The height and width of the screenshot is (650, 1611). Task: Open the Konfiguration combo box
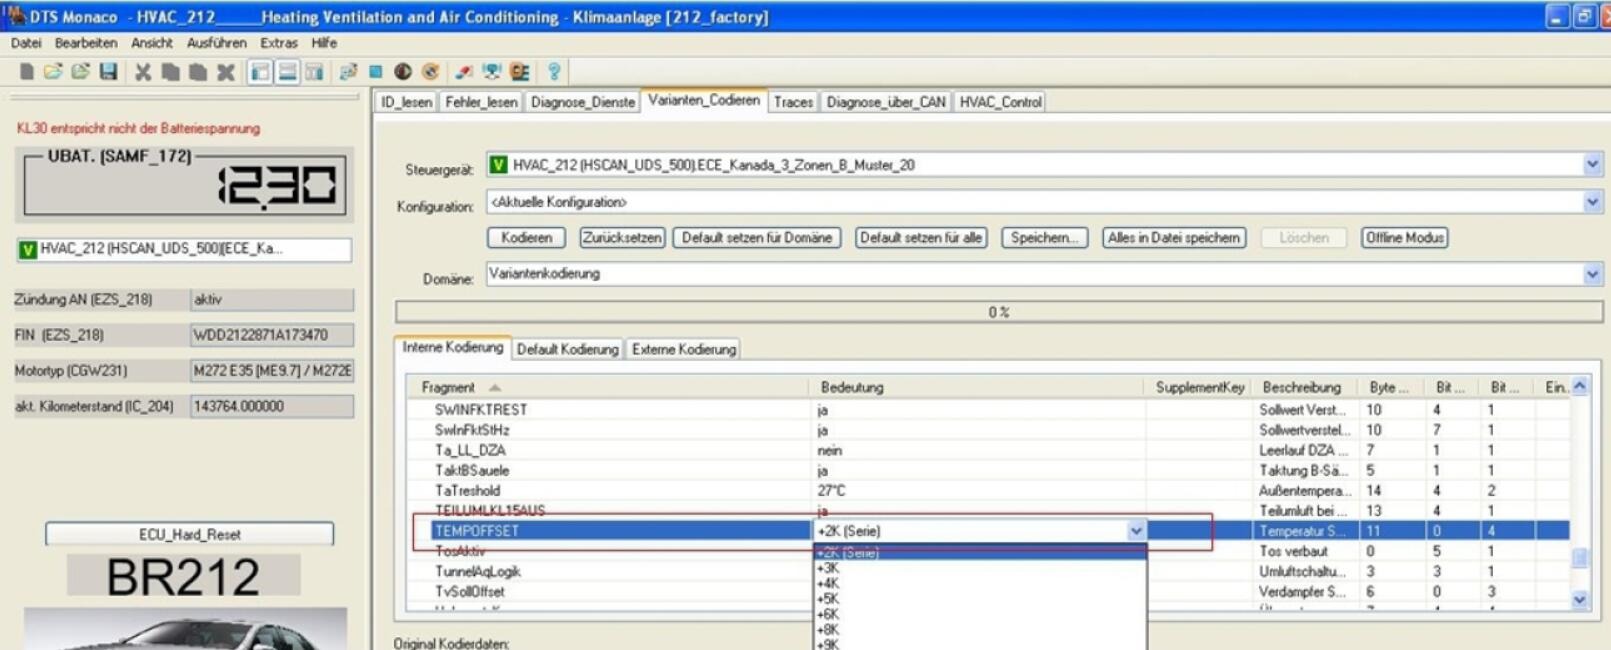click(1591, 202)
